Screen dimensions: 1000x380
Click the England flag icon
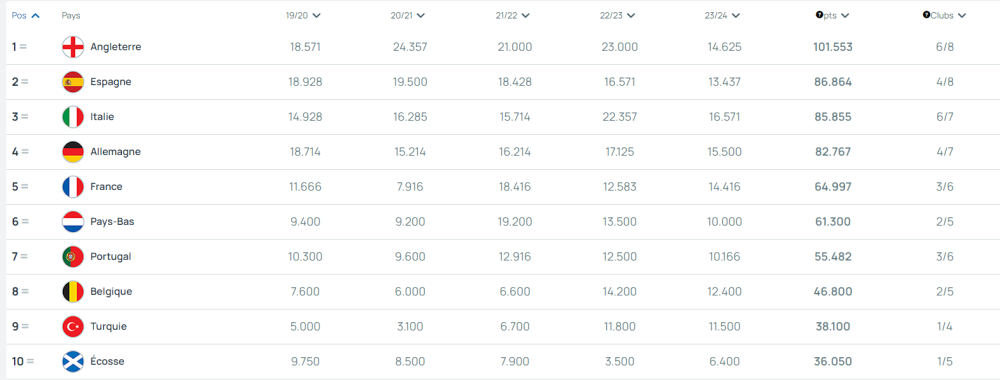(73, 47)
